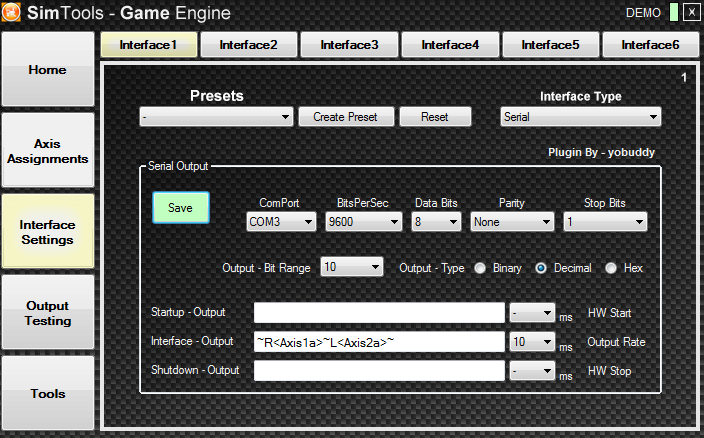Select the Binary output type

point(481,268)
